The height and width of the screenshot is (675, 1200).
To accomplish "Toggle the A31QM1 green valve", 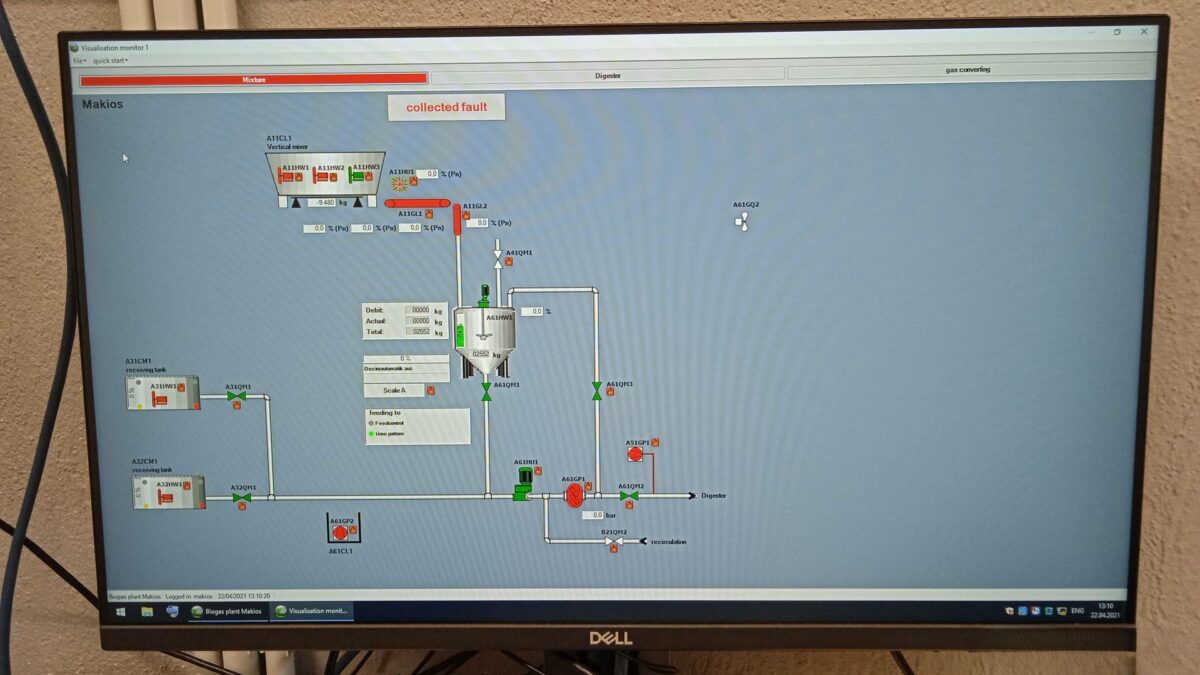I will pos(237,397).
